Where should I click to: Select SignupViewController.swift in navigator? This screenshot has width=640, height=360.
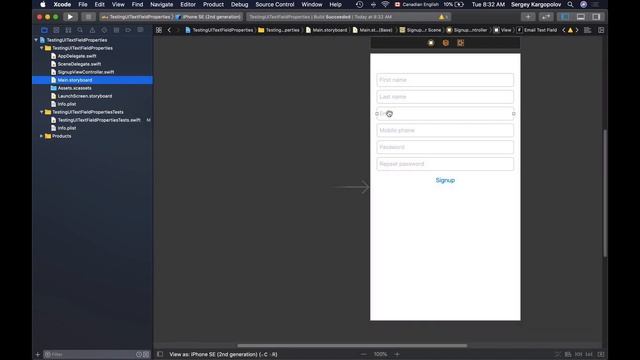click(x=86, y=72)
